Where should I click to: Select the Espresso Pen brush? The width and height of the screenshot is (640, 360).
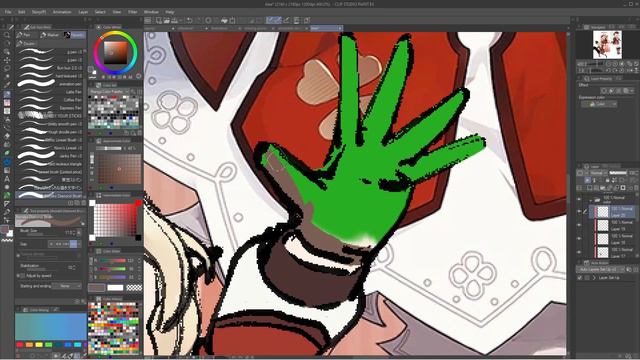click(x=51, y=108)
